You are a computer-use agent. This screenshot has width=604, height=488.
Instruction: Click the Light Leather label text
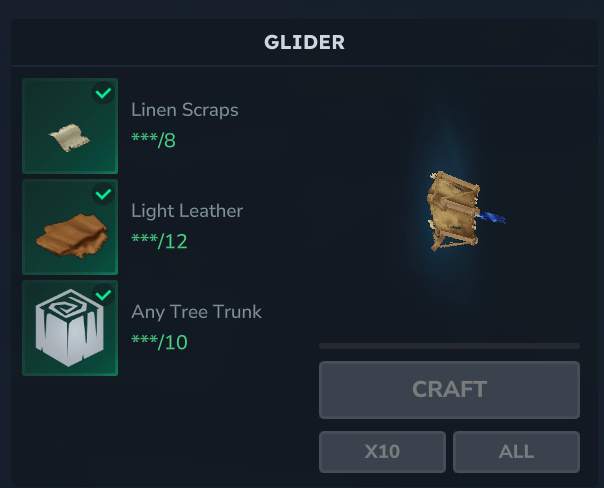187,211
